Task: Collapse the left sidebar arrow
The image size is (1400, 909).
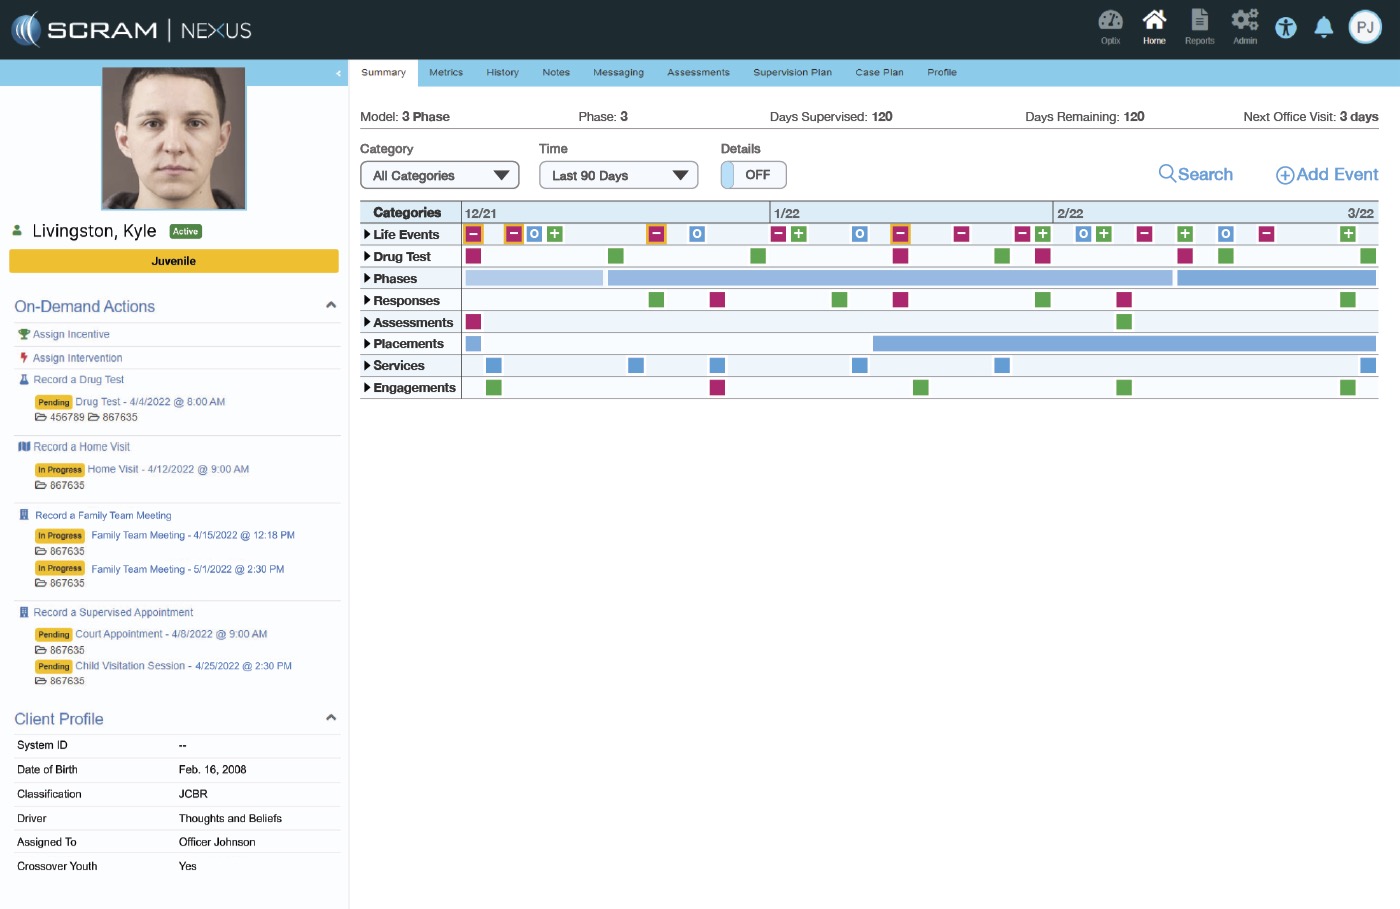Action: [x=338, y=73]
